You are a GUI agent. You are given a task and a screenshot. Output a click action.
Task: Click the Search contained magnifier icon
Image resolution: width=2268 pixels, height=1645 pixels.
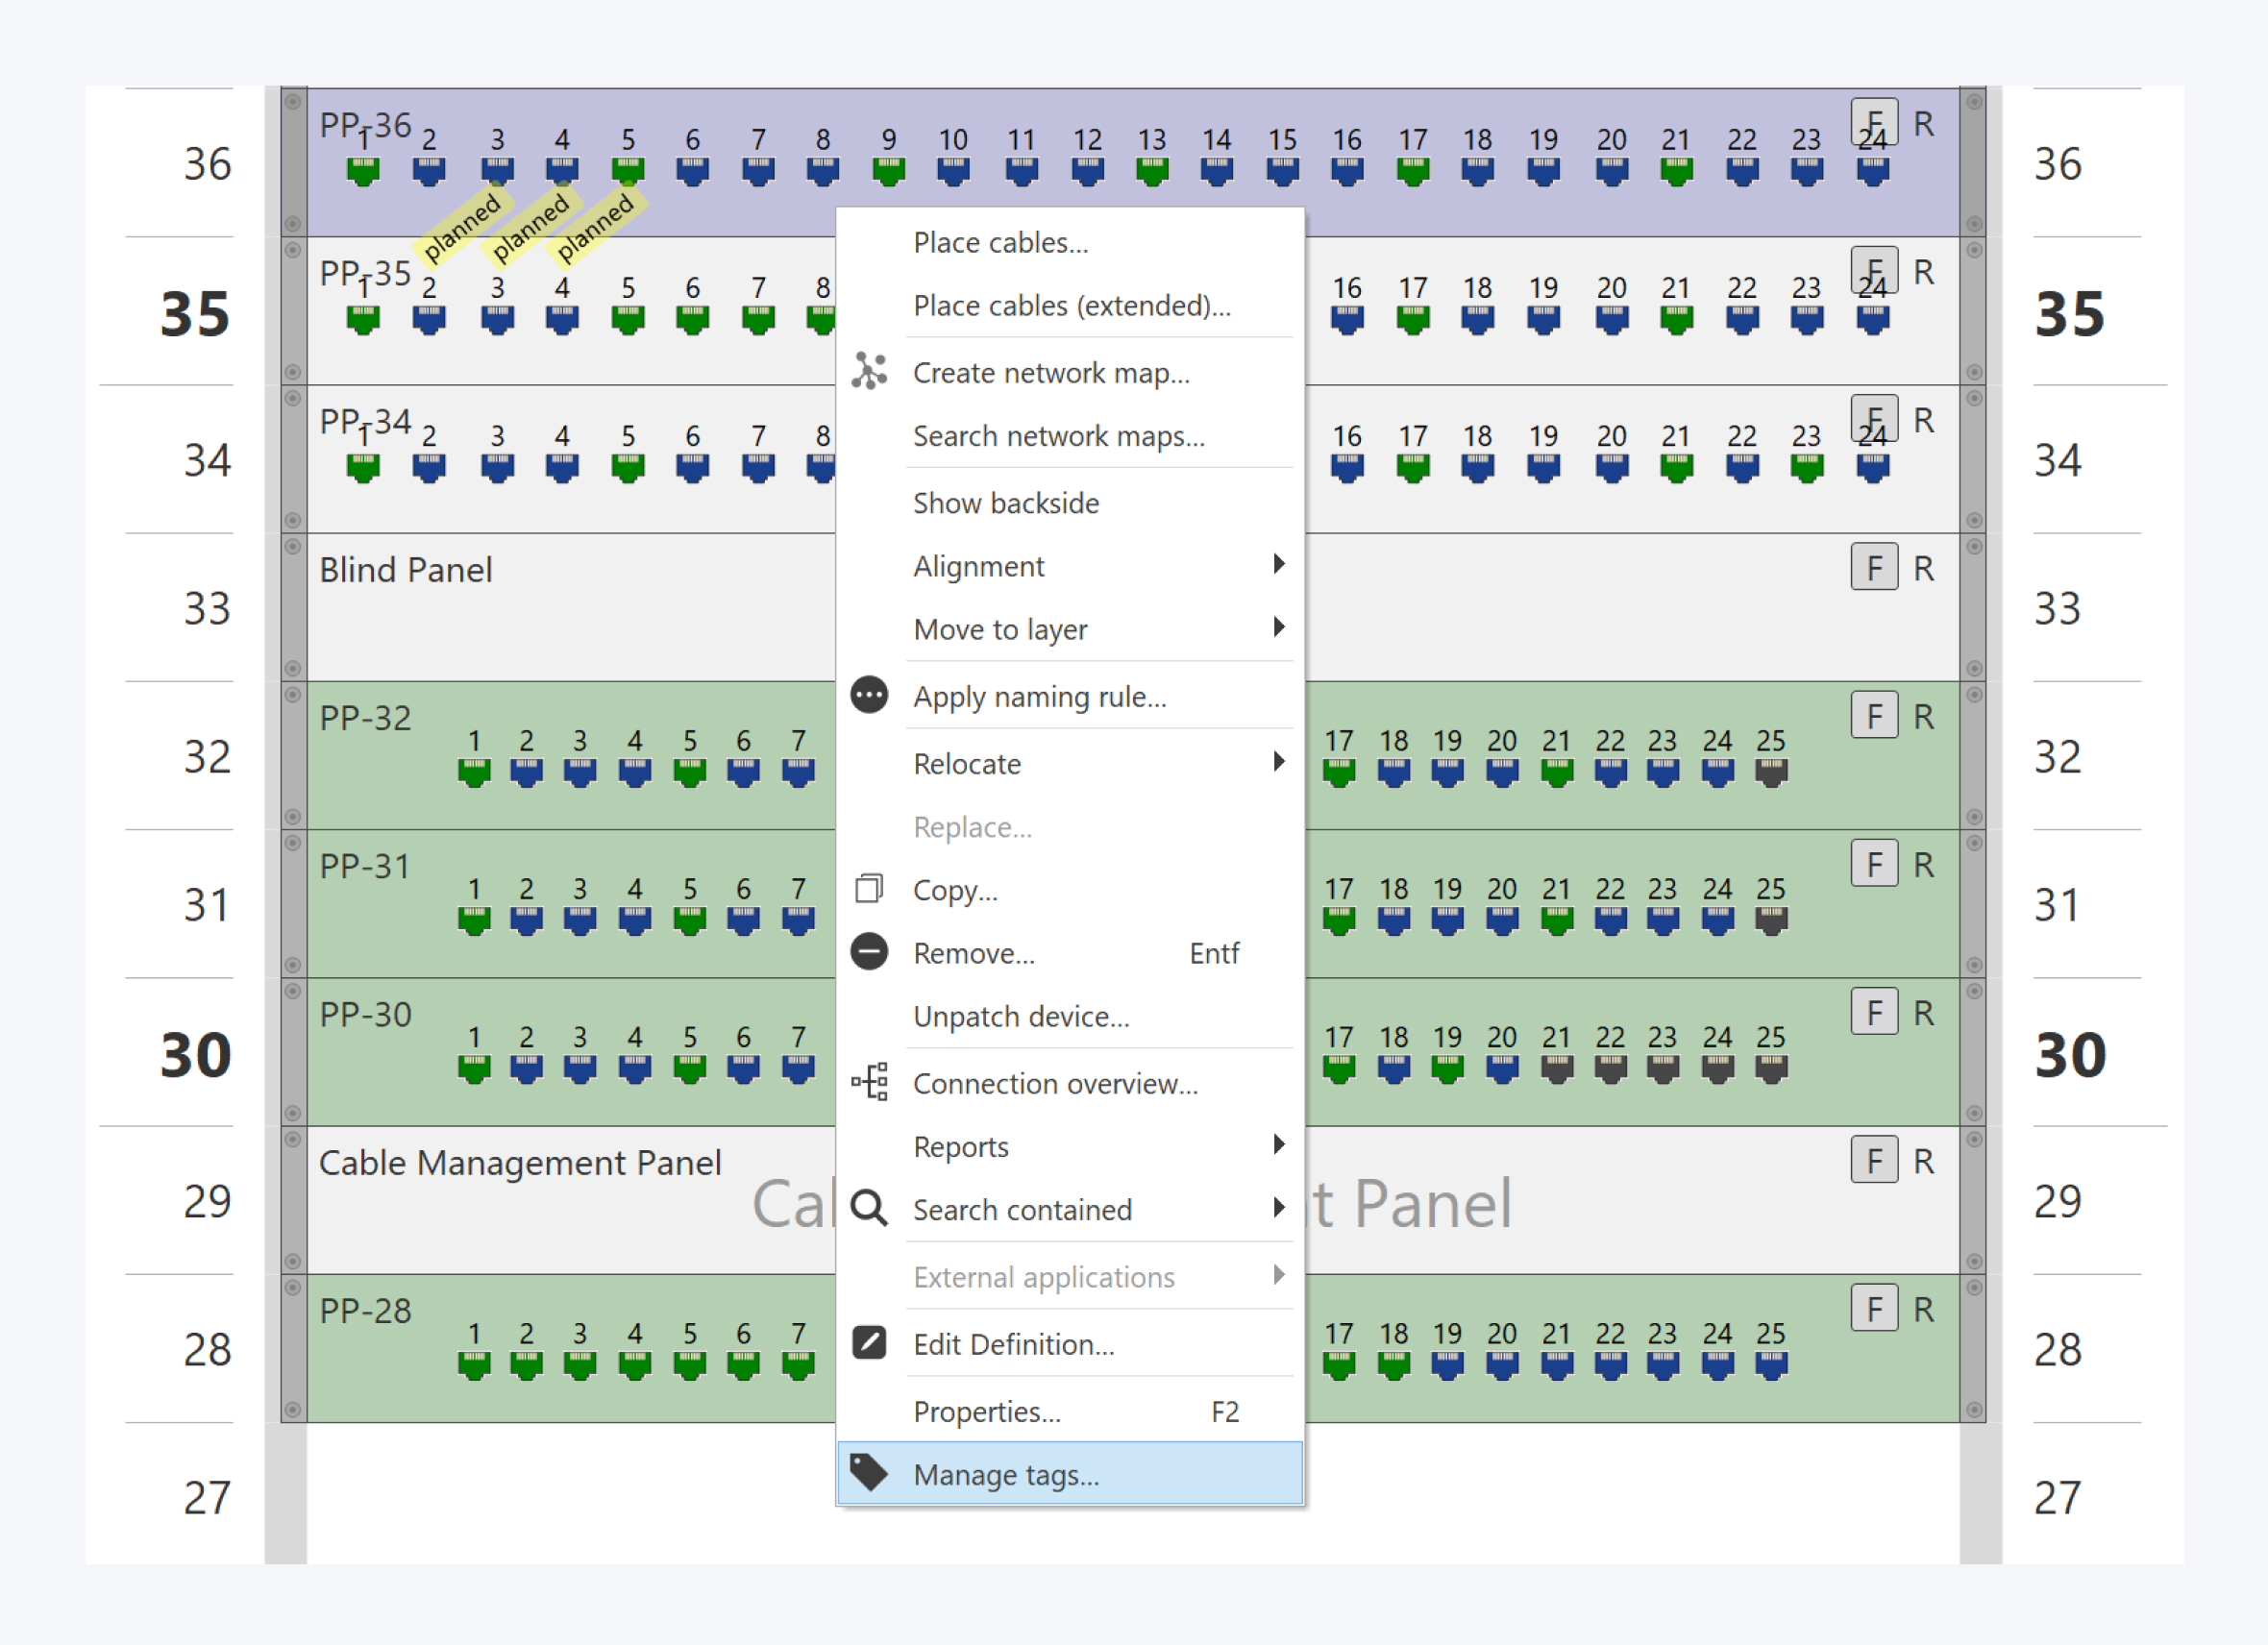tap(868, 1209)
